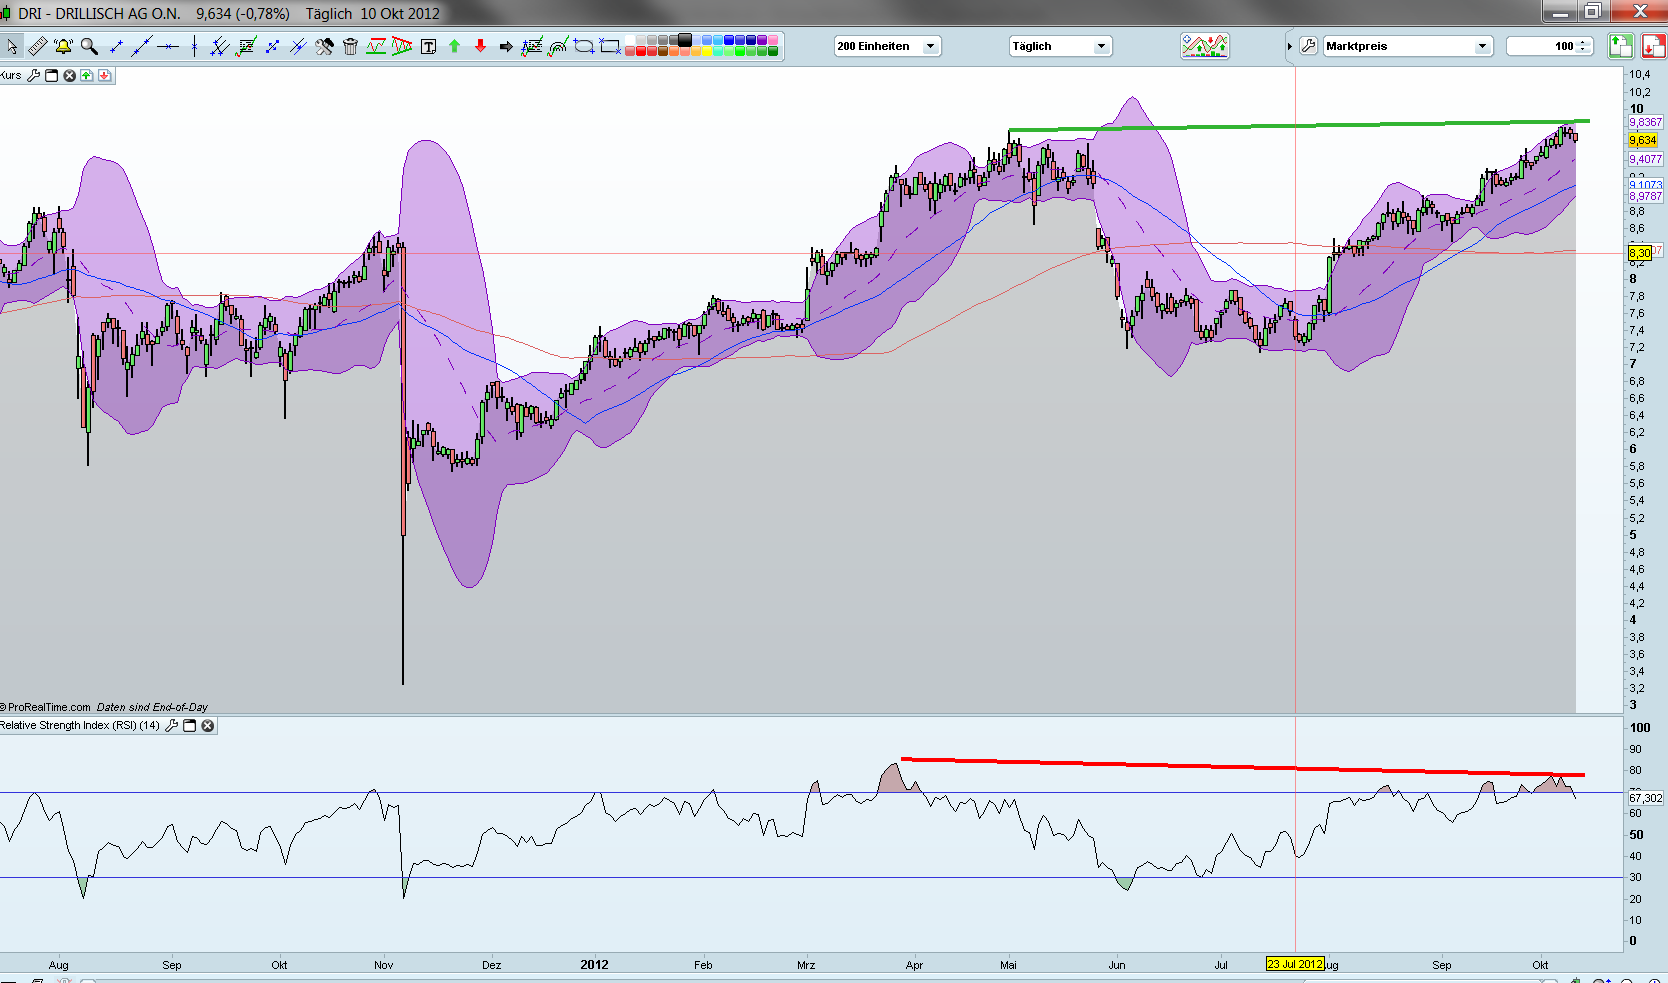1668x983 pixels.
Task: Open wrench settings next to Marktpreis
Action: (1308, 46)
